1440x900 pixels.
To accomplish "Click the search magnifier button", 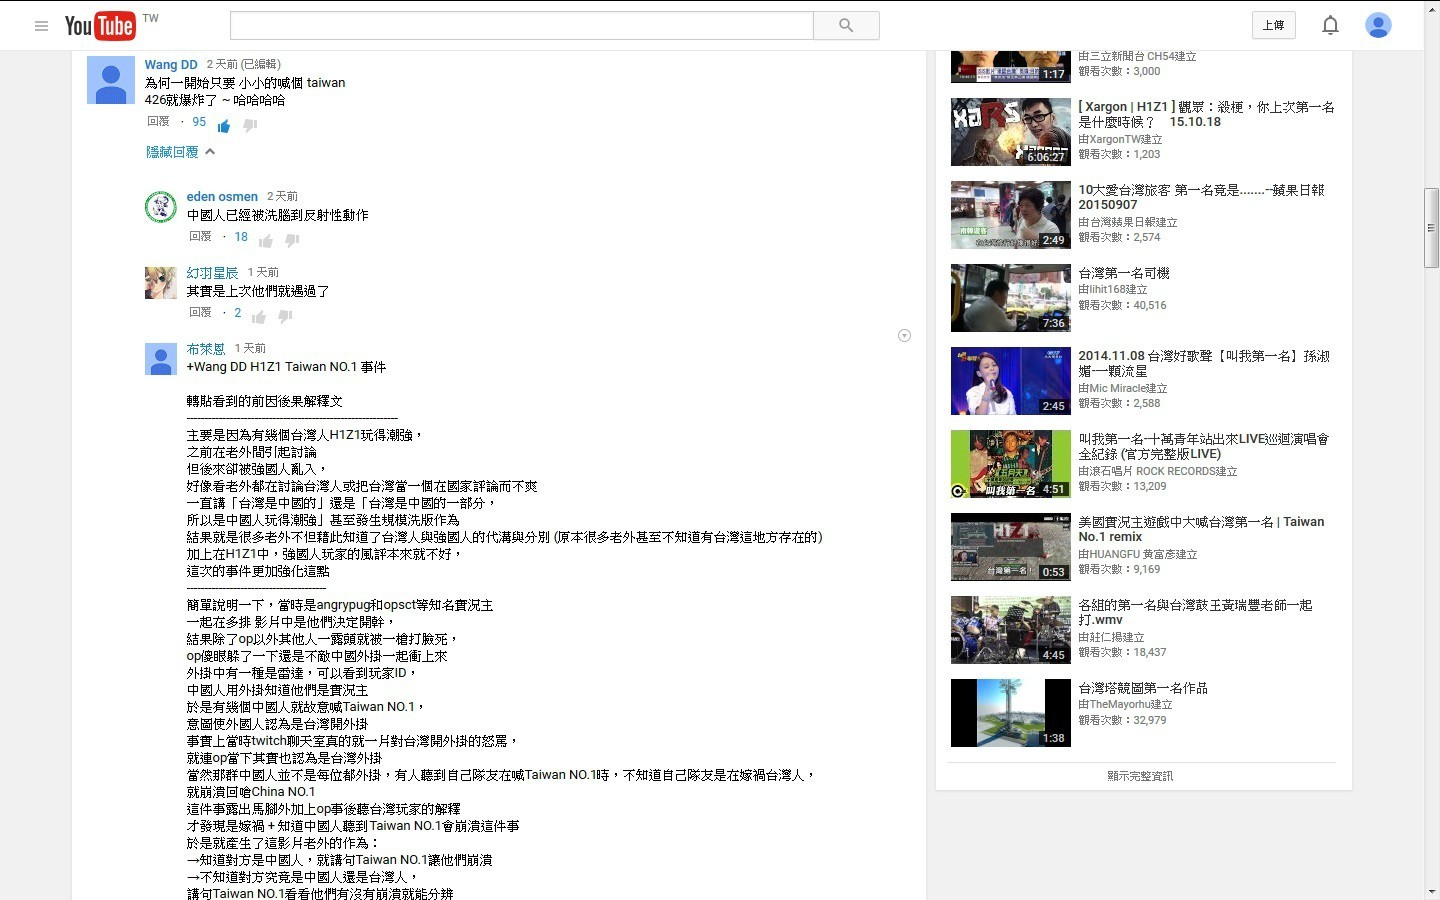I will coord(846,25).
